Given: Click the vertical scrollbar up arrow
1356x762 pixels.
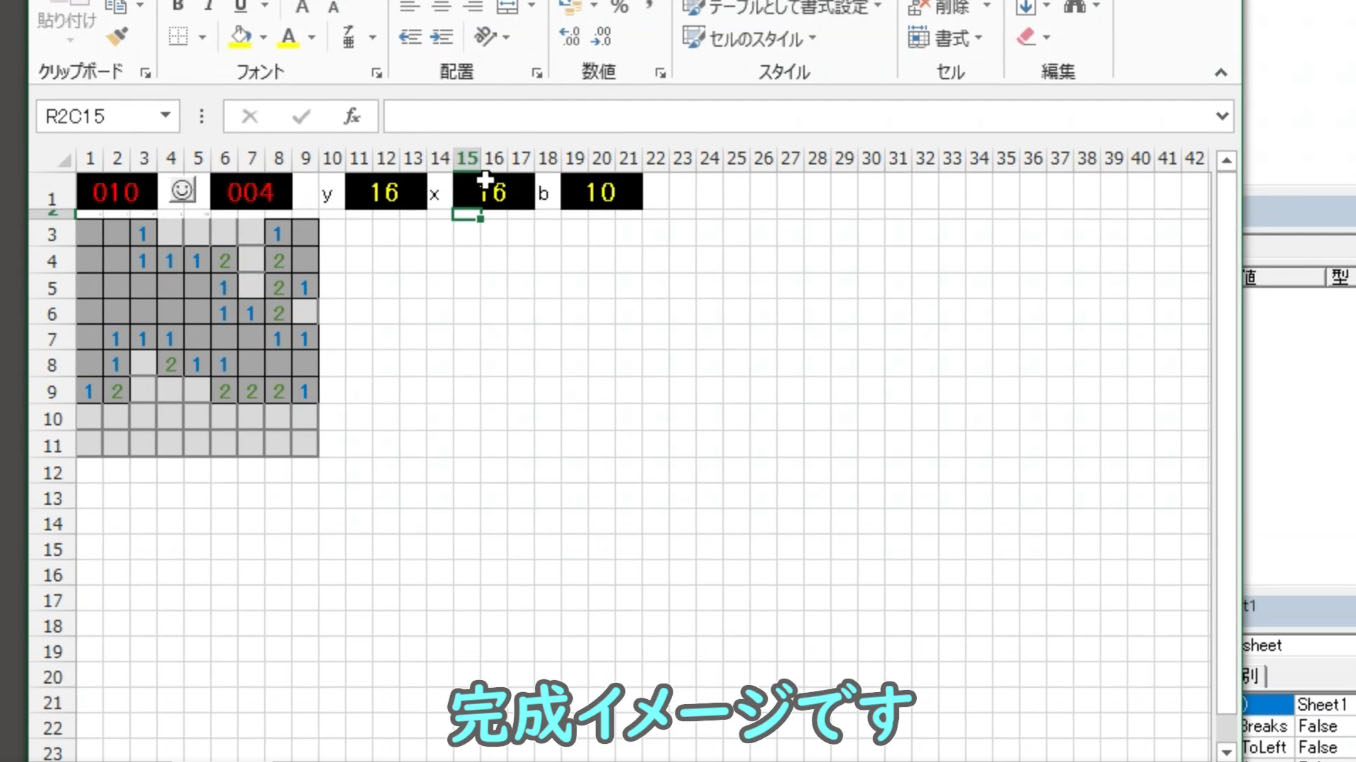Looking at the screenshot, I should point(1227,160).
